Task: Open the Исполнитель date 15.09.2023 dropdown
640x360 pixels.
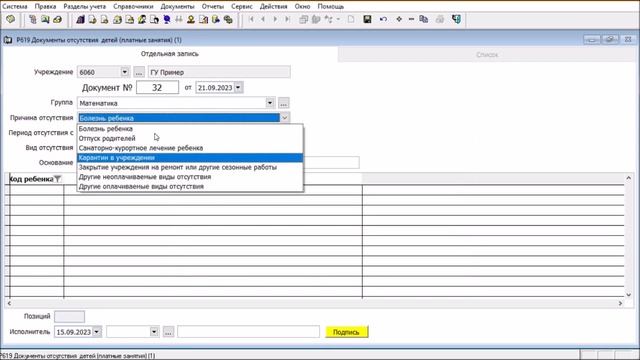Action: click(97, 332)
